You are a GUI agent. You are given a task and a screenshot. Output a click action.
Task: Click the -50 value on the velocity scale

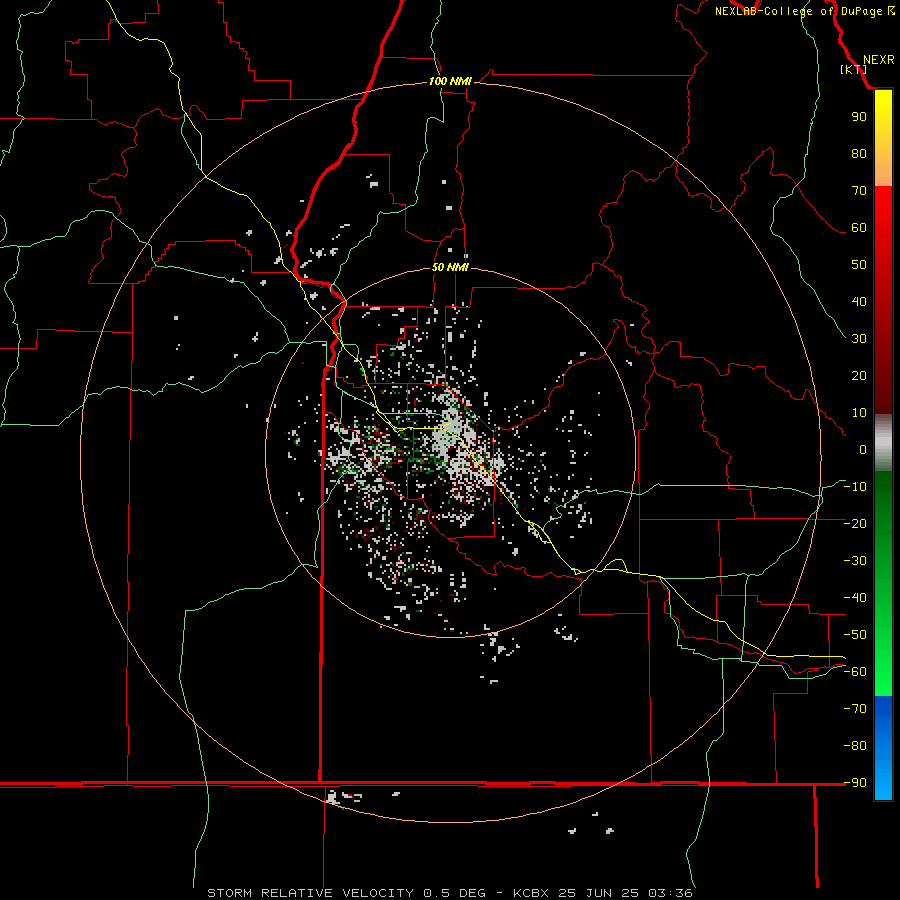(855, 635)
